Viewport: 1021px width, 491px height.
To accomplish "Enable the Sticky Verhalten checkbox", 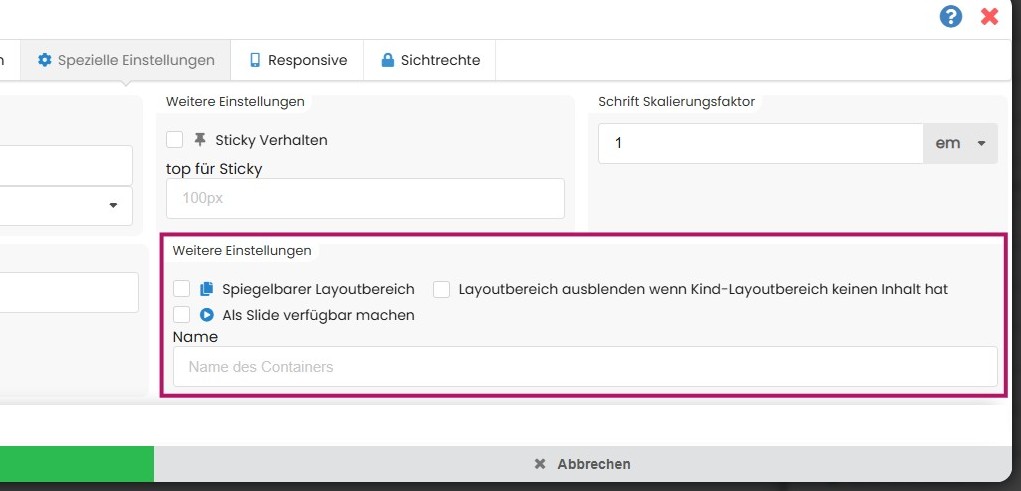I will pyautogui.click(x=175, y=140).
